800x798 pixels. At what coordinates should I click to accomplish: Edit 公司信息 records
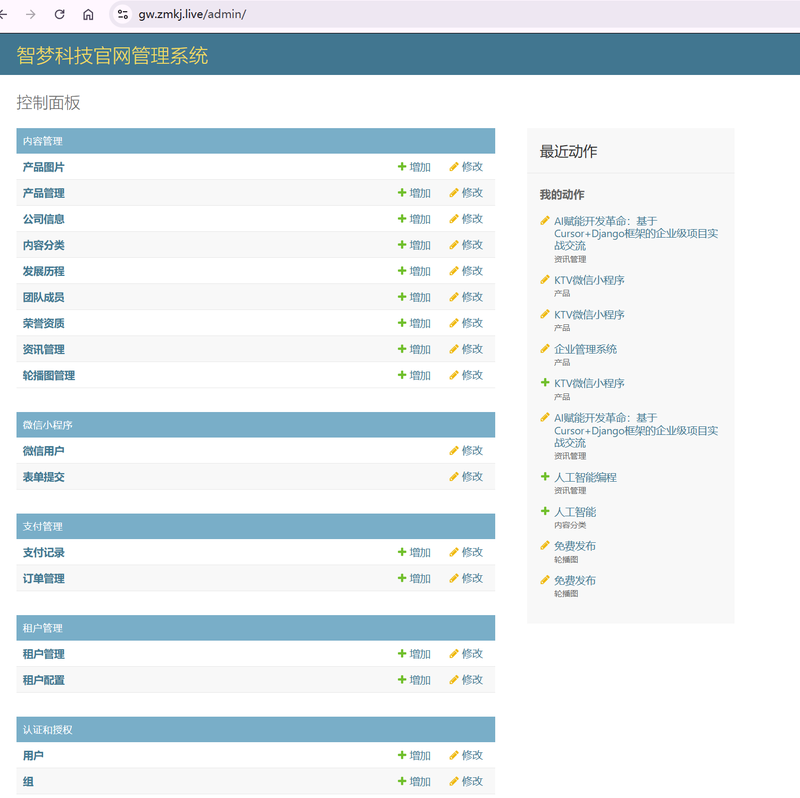click(x=466, y=219)
